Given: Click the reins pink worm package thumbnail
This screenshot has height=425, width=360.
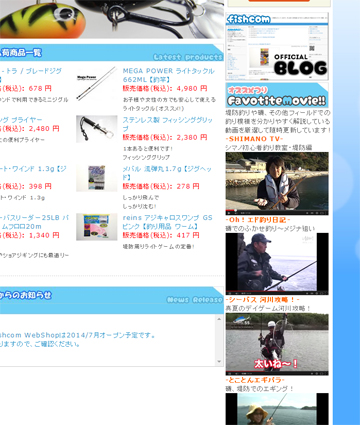Looking at the screenshot, I should click(x=97, y=227).
